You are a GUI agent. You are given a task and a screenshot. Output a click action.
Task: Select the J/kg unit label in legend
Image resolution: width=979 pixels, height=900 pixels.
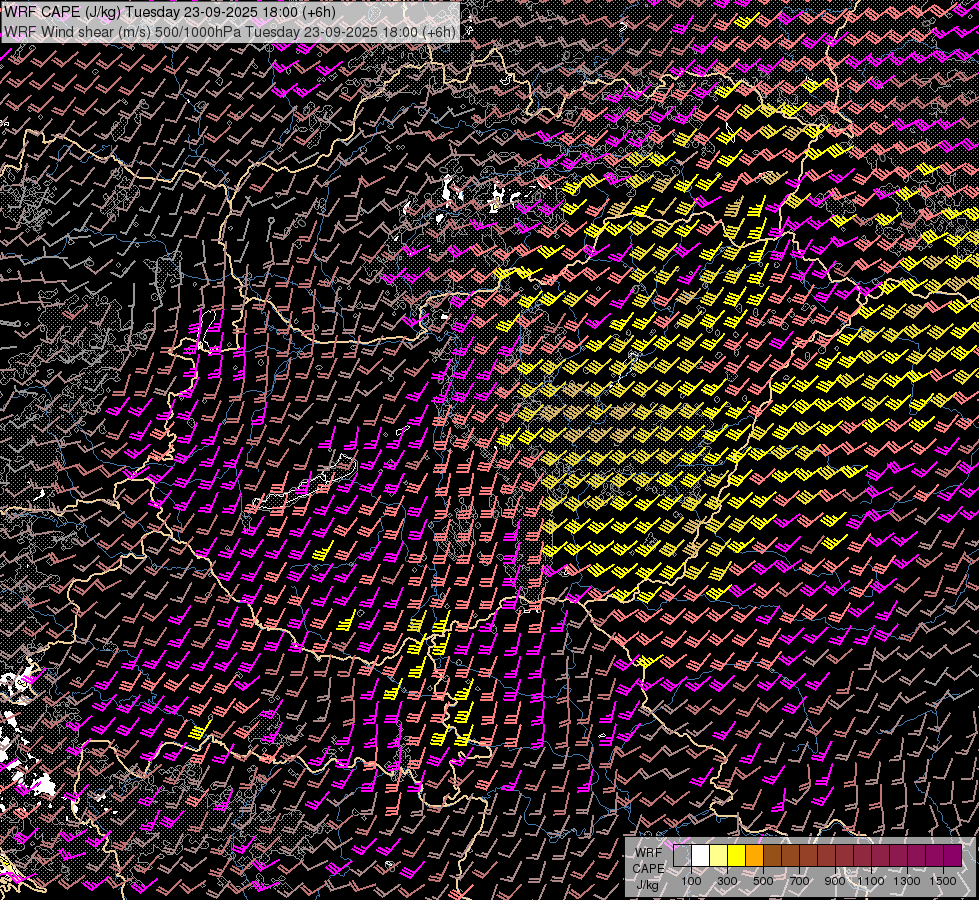point(648,884)
